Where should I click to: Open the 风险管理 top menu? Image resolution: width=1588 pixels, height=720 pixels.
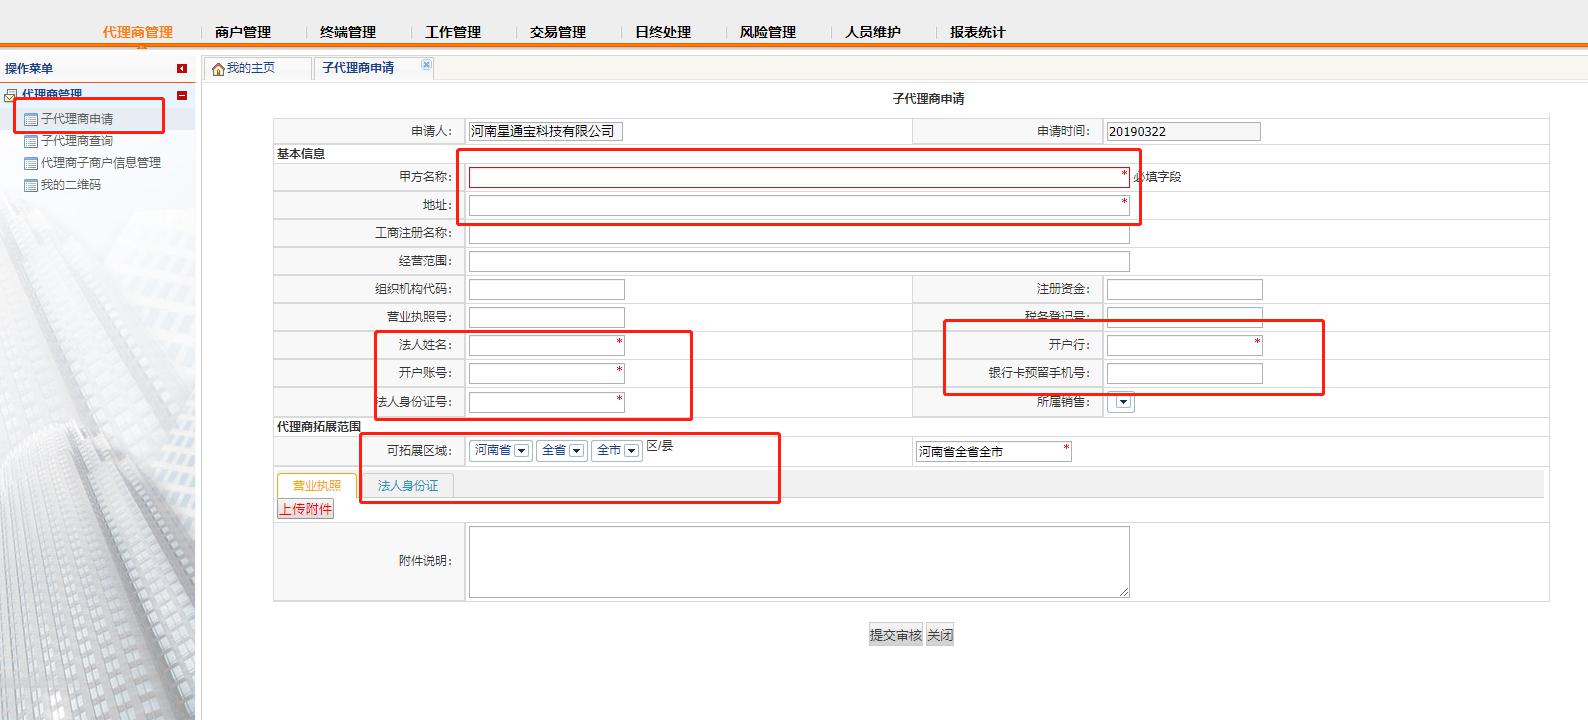pos(768,32)
